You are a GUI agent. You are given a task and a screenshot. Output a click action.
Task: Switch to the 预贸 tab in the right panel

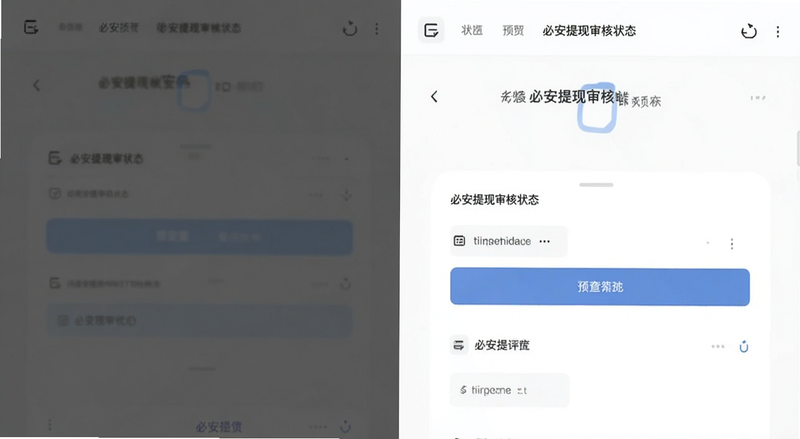[513, 31]
